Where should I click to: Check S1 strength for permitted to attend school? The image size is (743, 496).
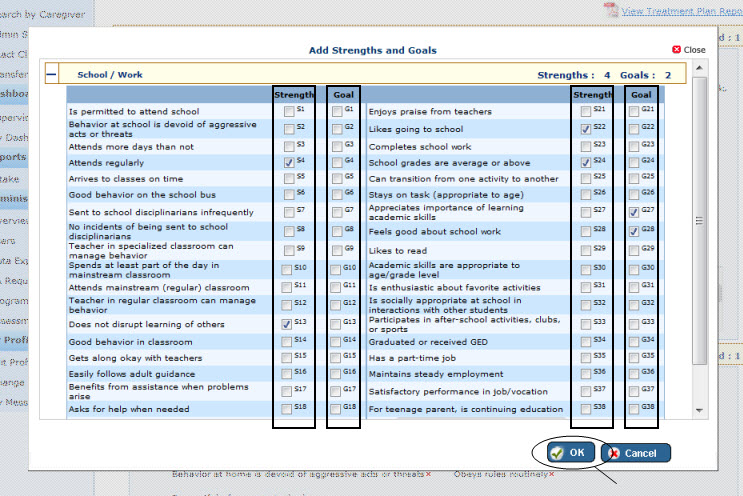click(289, 111)
